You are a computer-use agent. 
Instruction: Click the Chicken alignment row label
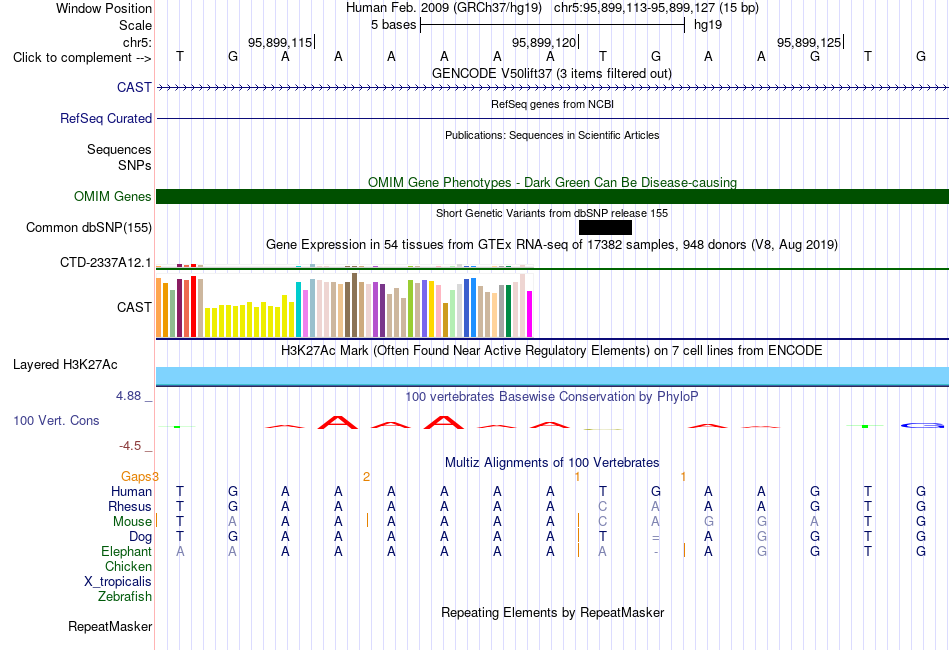pos(128,566)
